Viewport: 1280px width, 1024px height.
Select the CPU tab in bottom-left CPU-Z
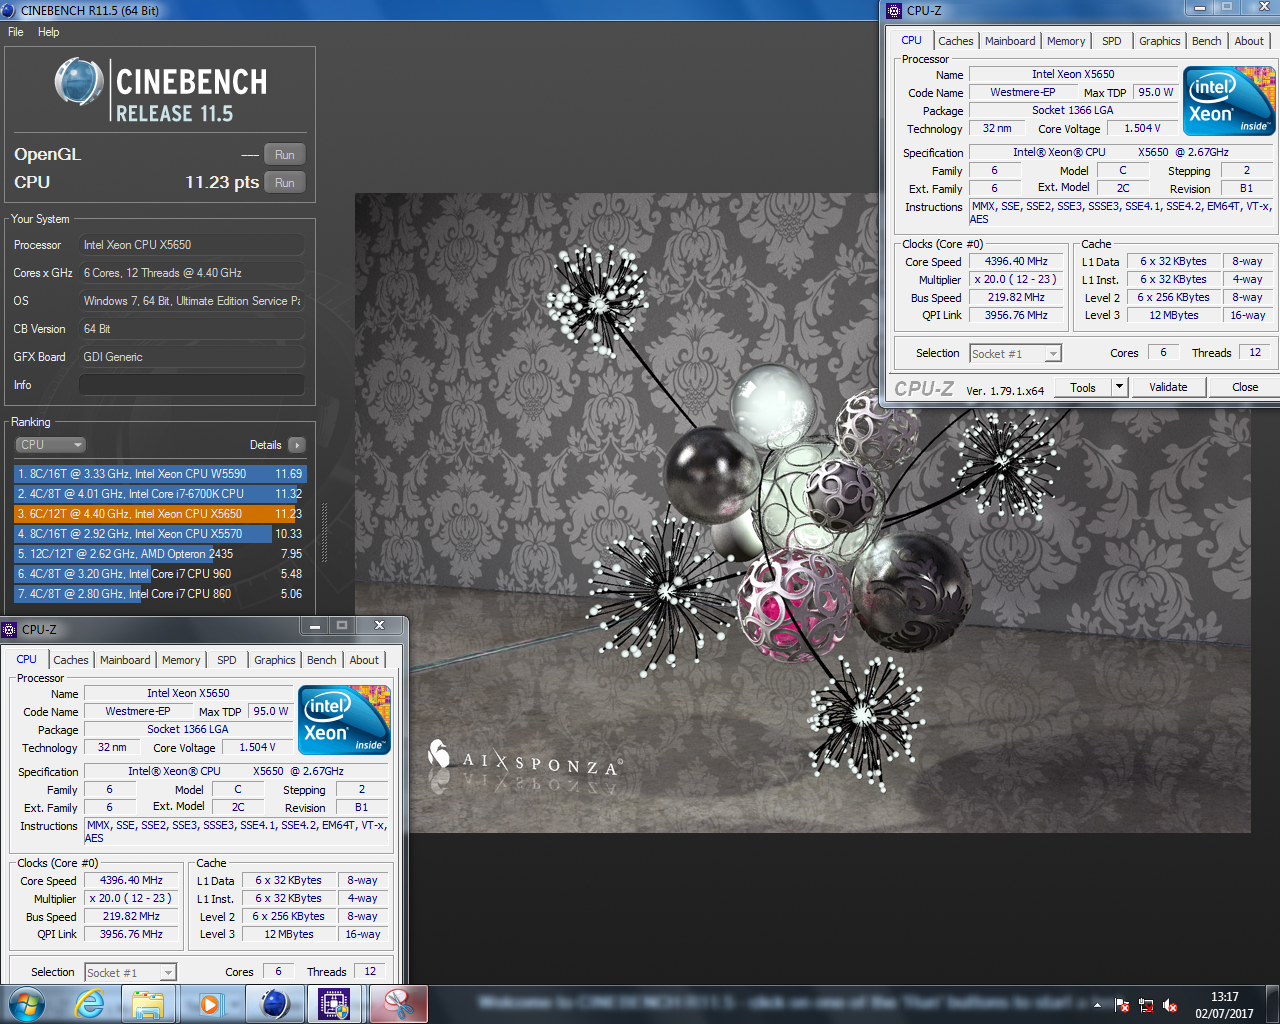tap(26, 659)
